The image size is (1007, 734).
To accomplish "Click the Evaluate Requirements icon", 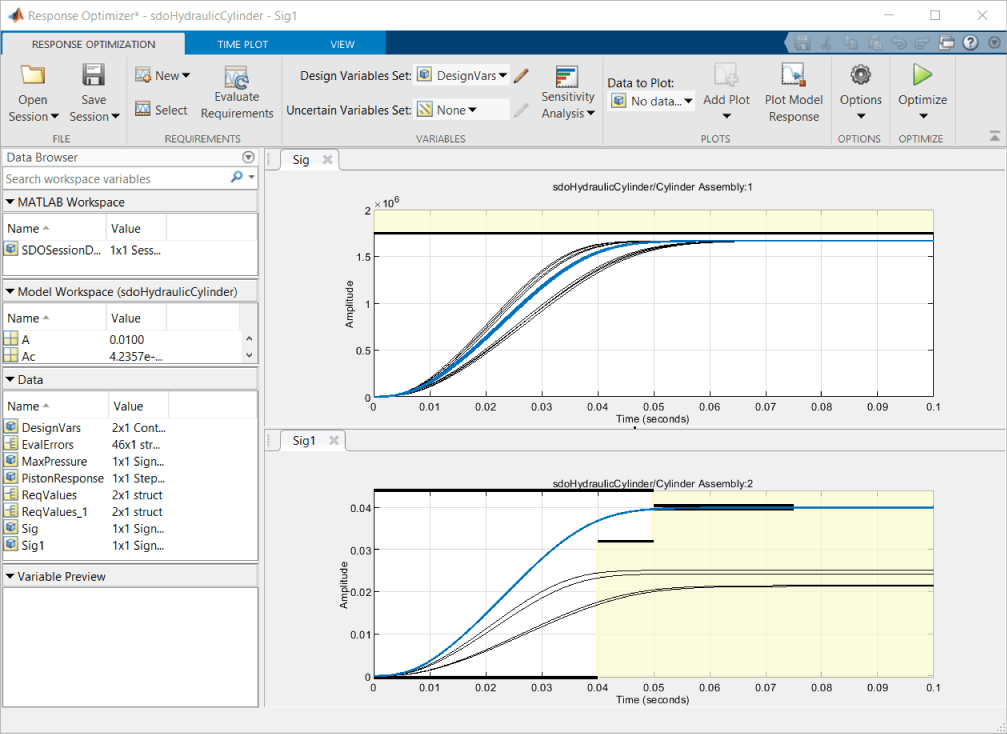I will point(237,78).
